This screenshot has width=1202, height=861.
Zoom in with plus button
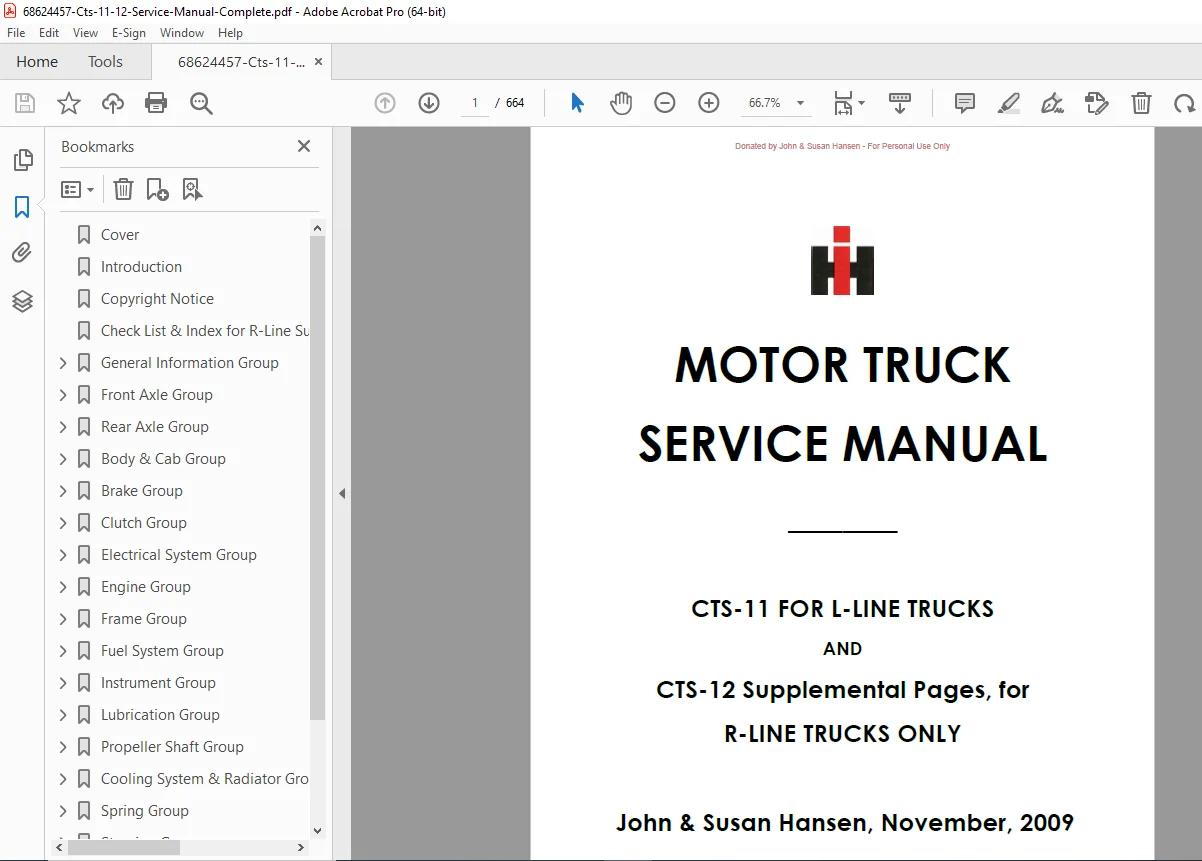[x=709, y=103]
